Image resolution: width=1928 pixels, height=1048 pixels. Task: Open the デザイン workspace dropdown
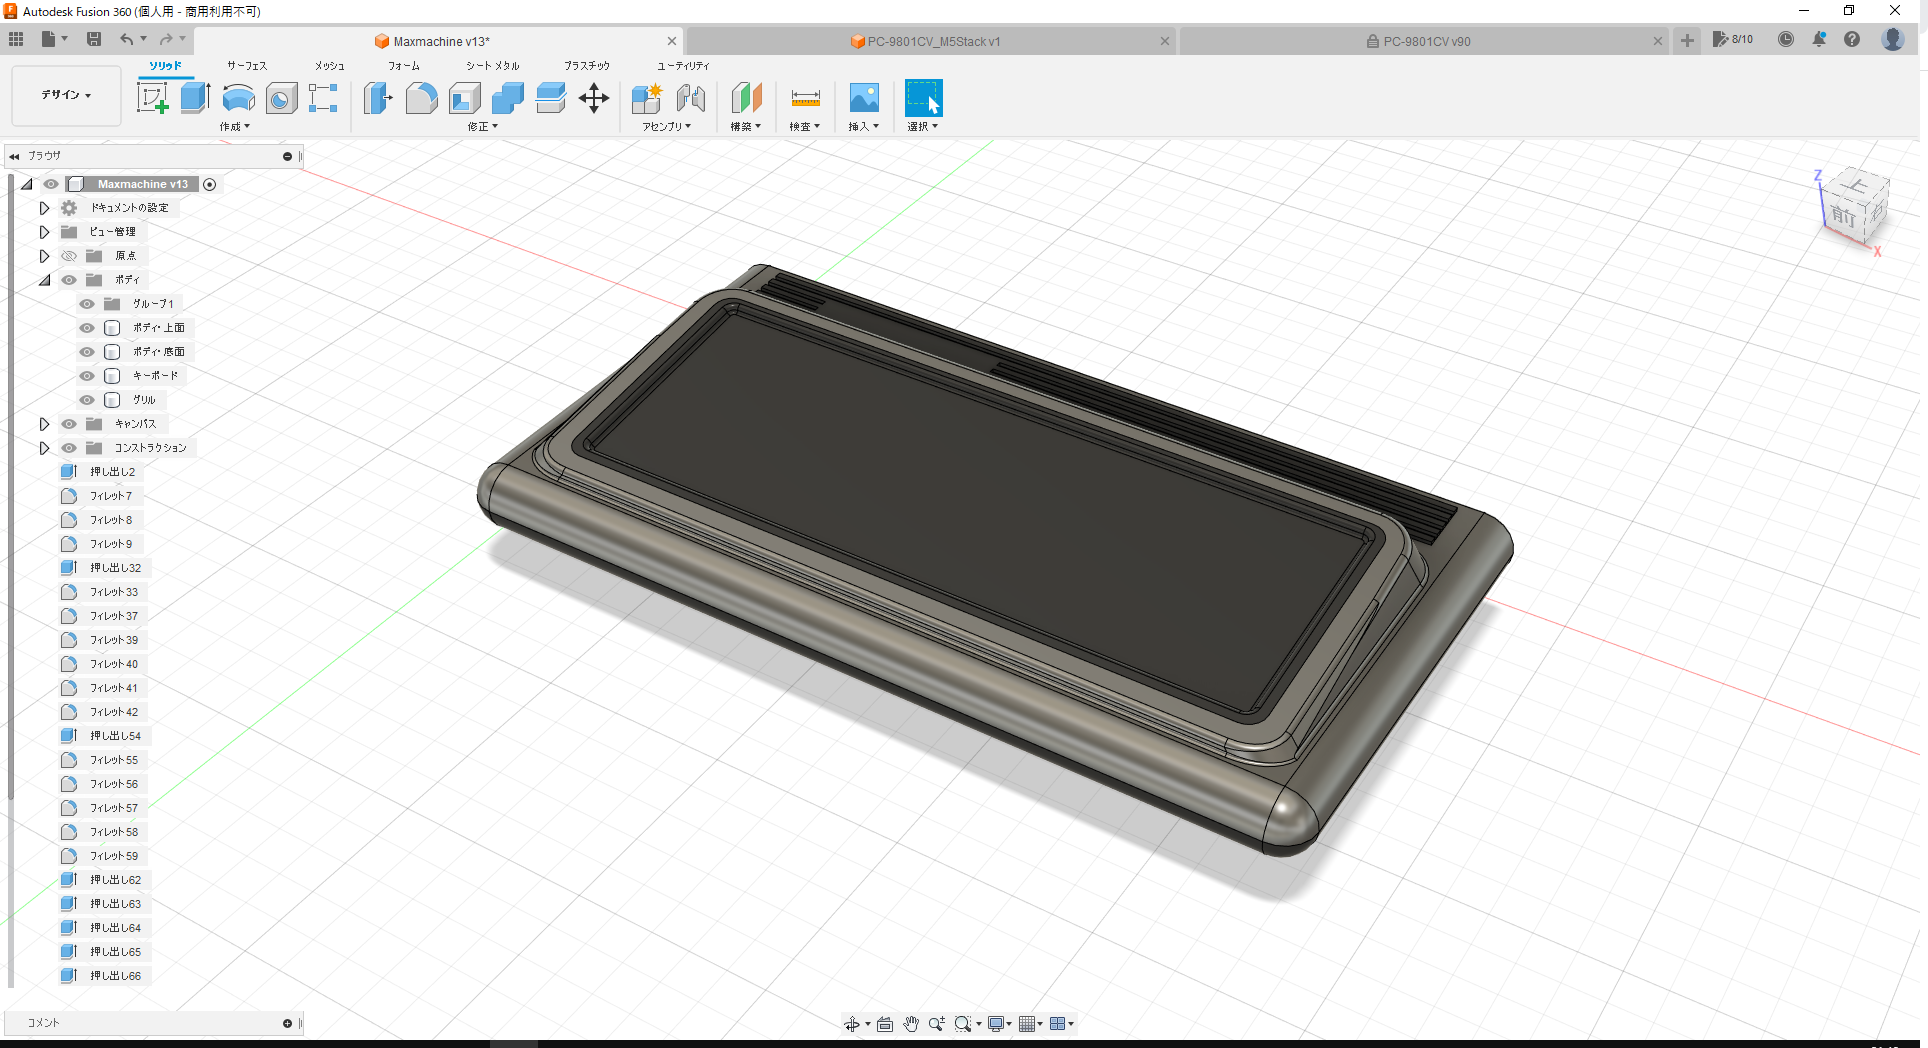coord(64,95)
